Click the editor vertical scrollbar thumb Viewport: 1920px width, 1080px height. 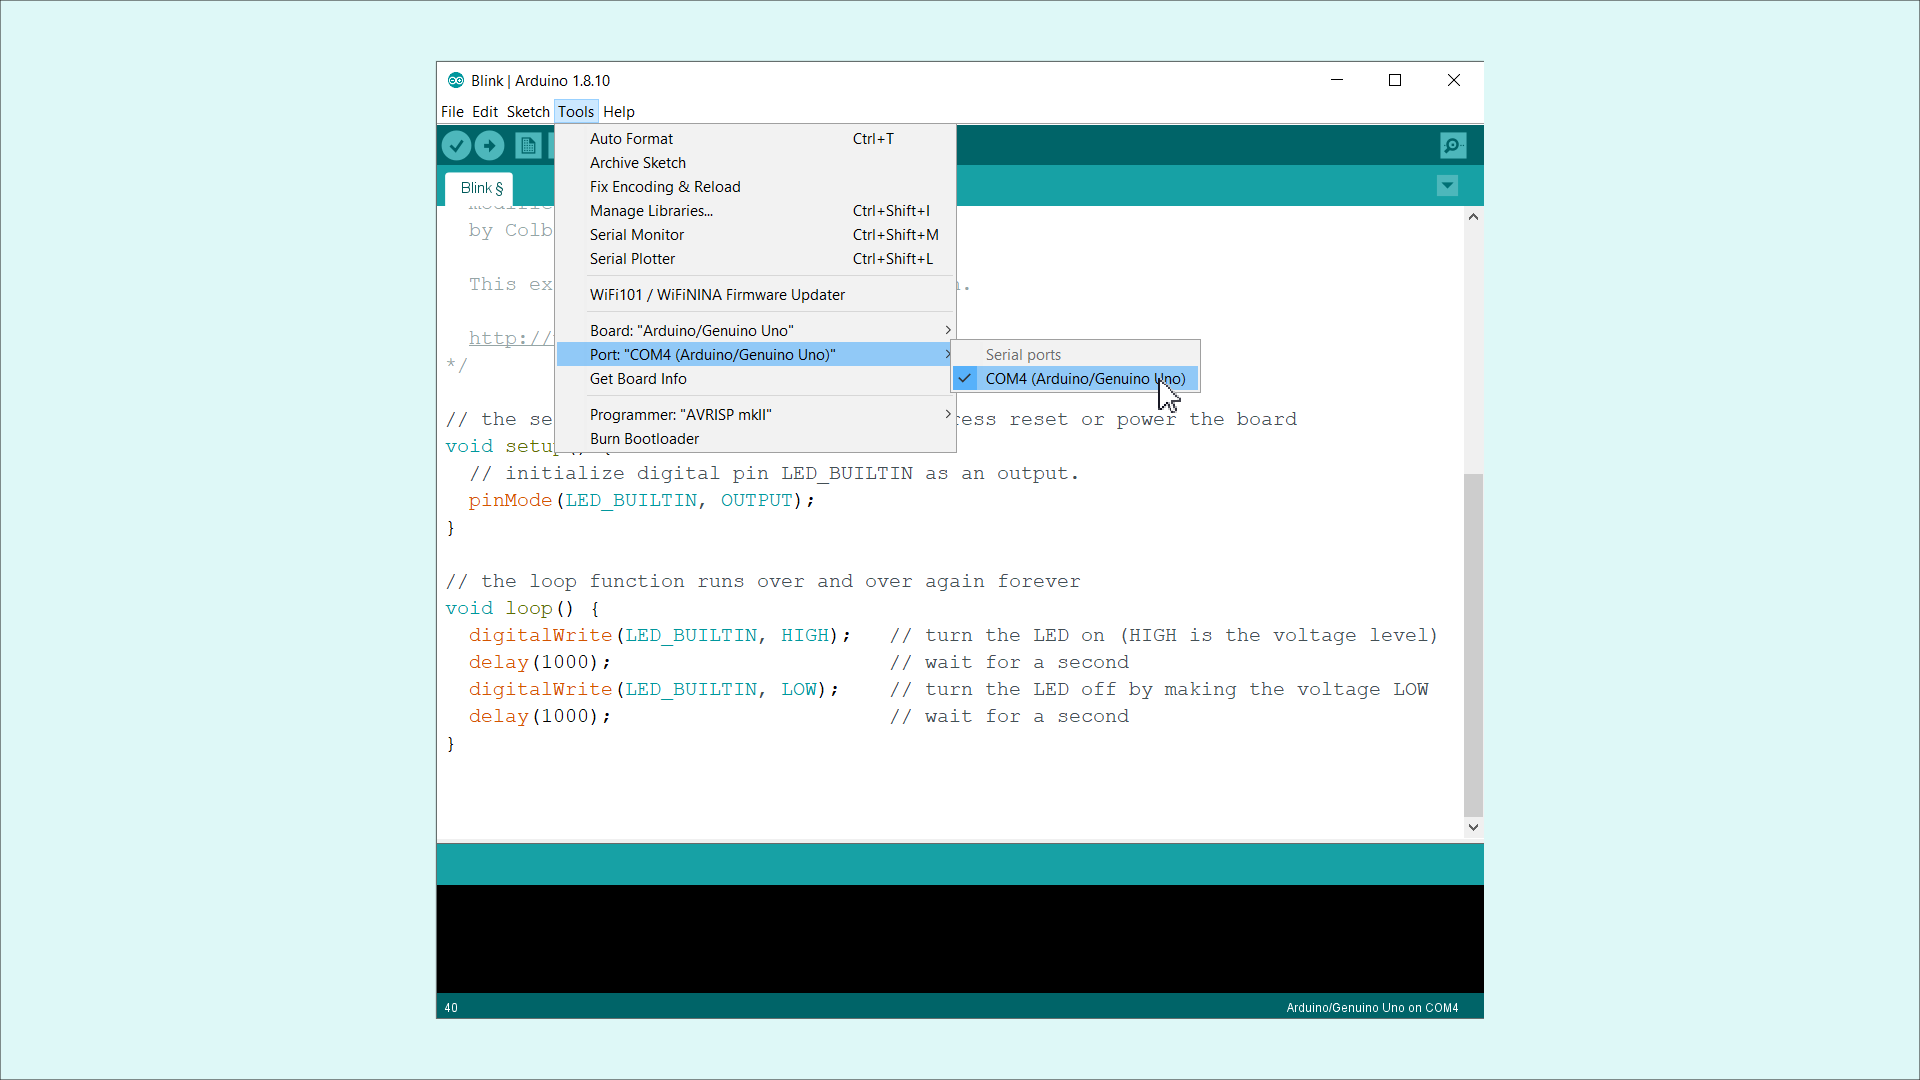click(1473, 645)
